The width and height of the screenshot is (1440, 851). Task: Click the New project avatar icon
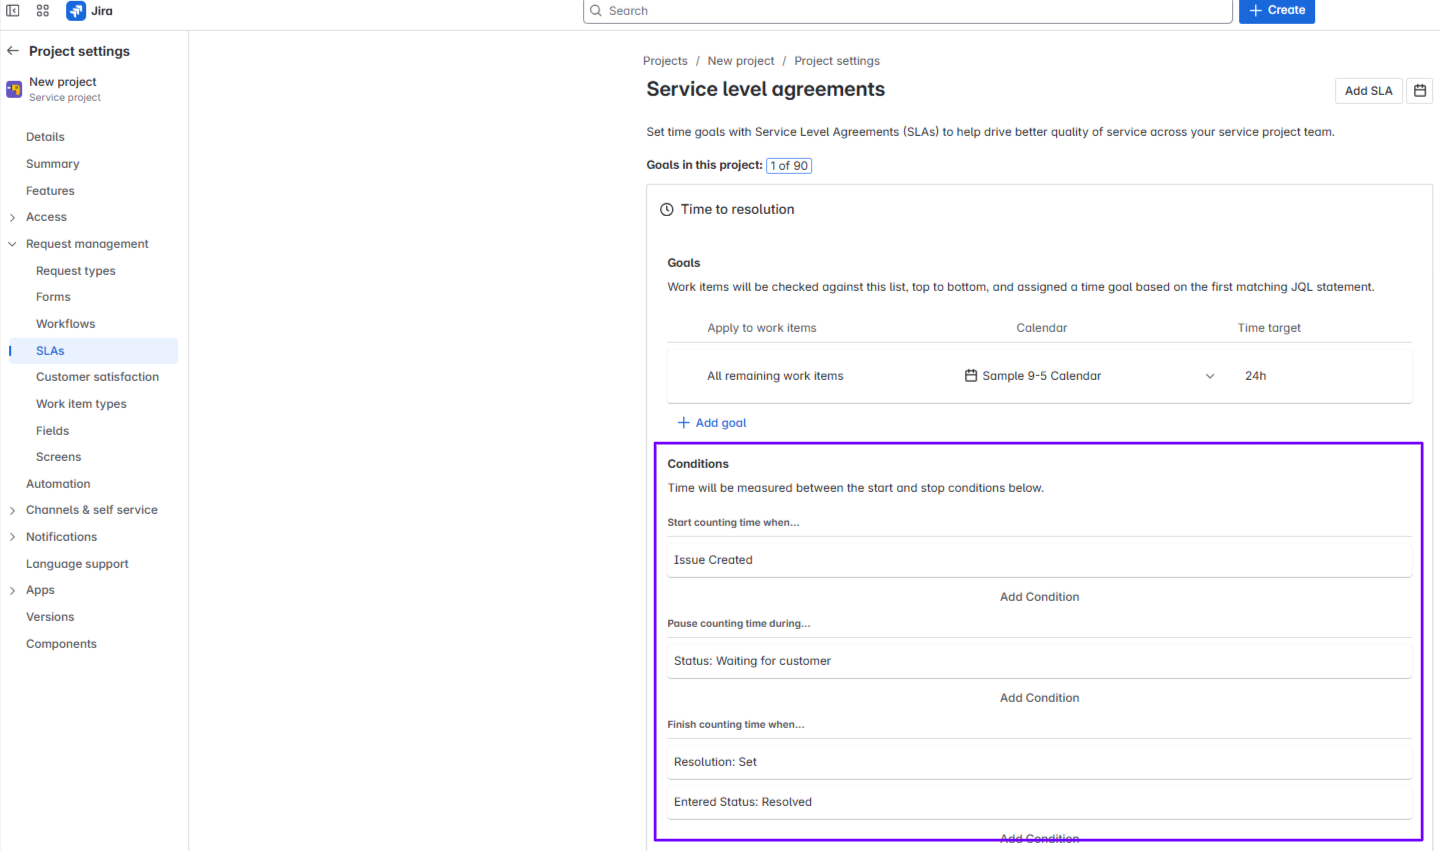13,89
